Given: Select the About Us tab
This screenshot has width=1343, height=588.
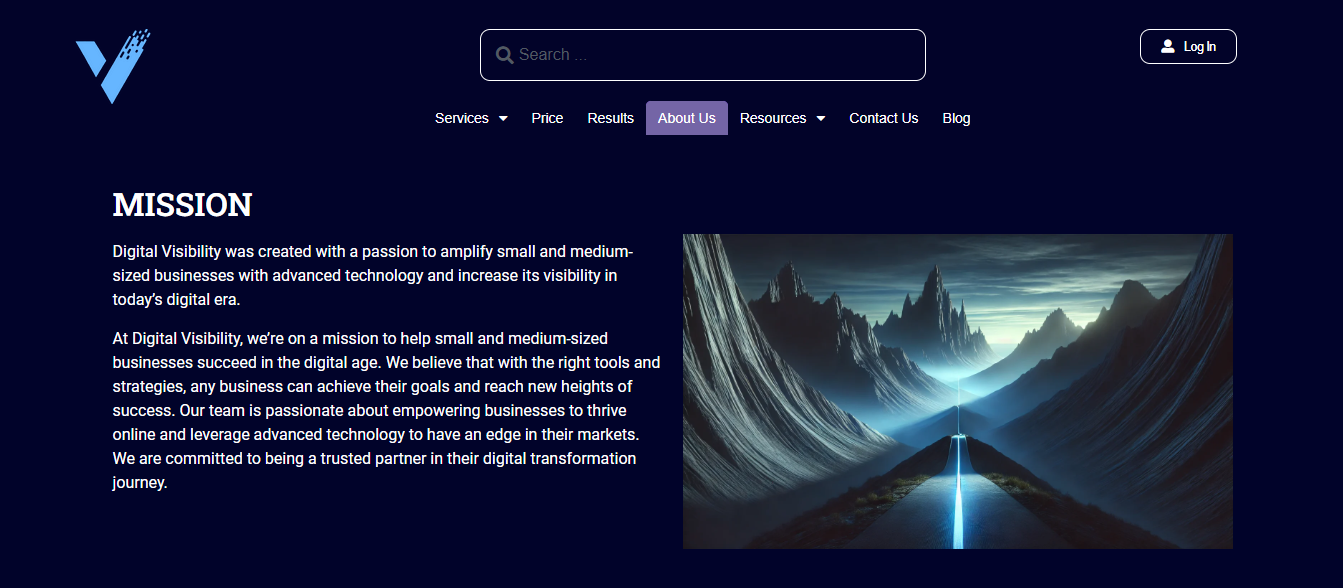Looking at the screenshot, I should tap(687, 118).
